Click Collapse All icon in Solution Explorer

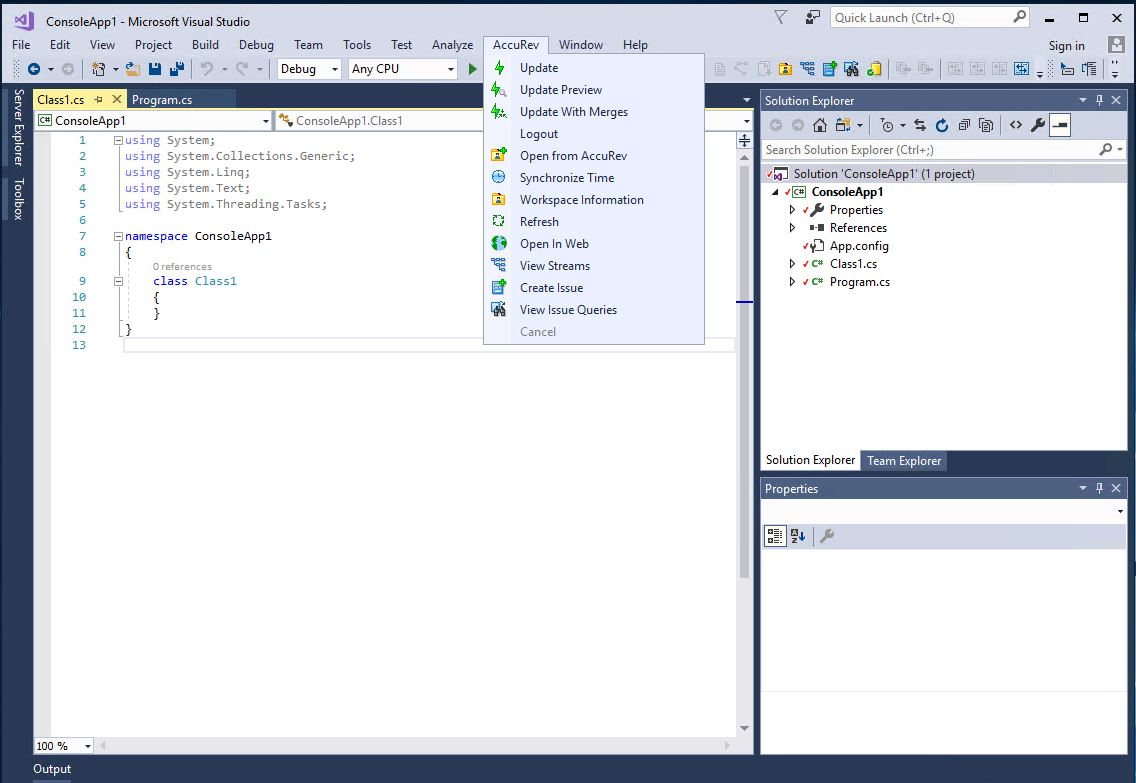(x=964, y=125)
